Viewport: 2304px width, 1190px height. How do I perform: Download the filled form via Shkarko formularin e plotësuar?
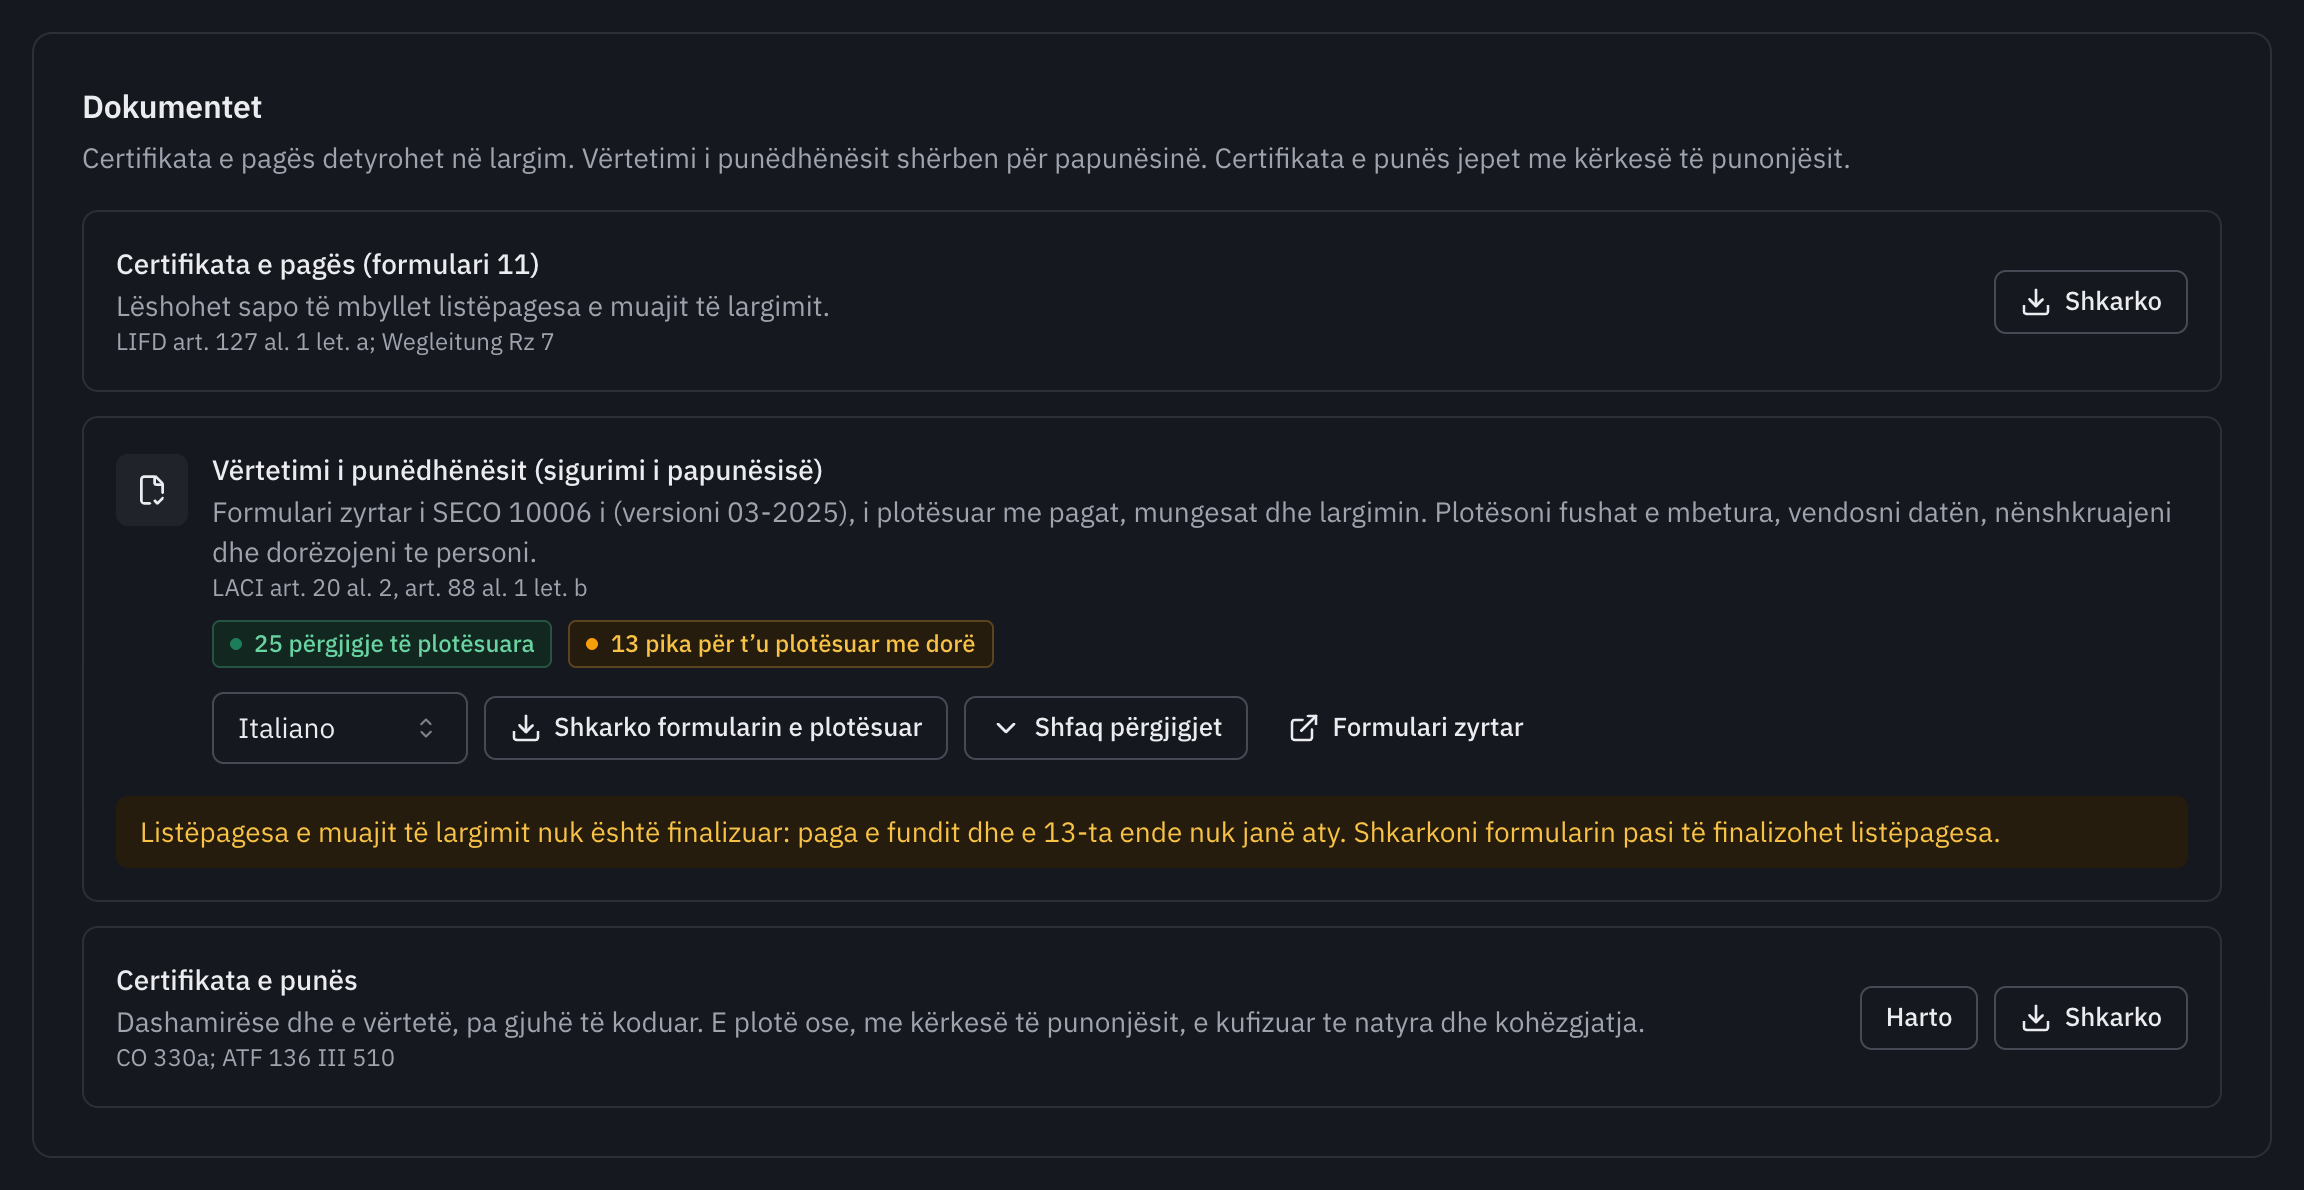716,728
